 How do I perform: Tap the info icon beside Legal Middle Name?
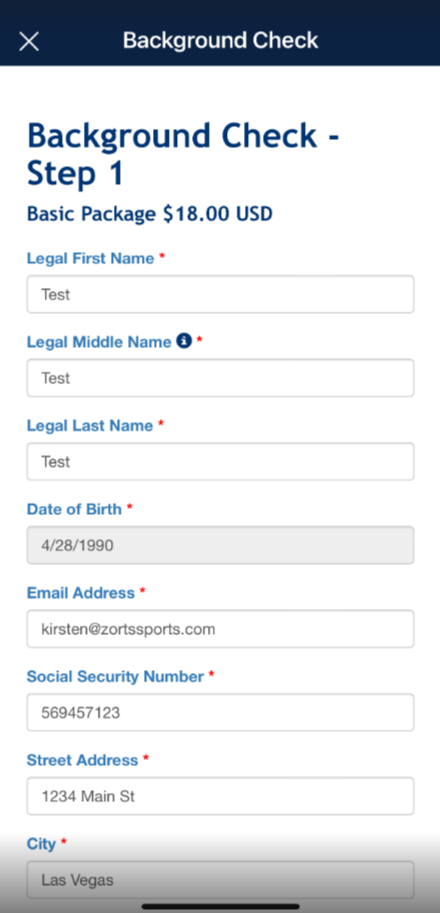pyautogui.click(x=184, y=341)
